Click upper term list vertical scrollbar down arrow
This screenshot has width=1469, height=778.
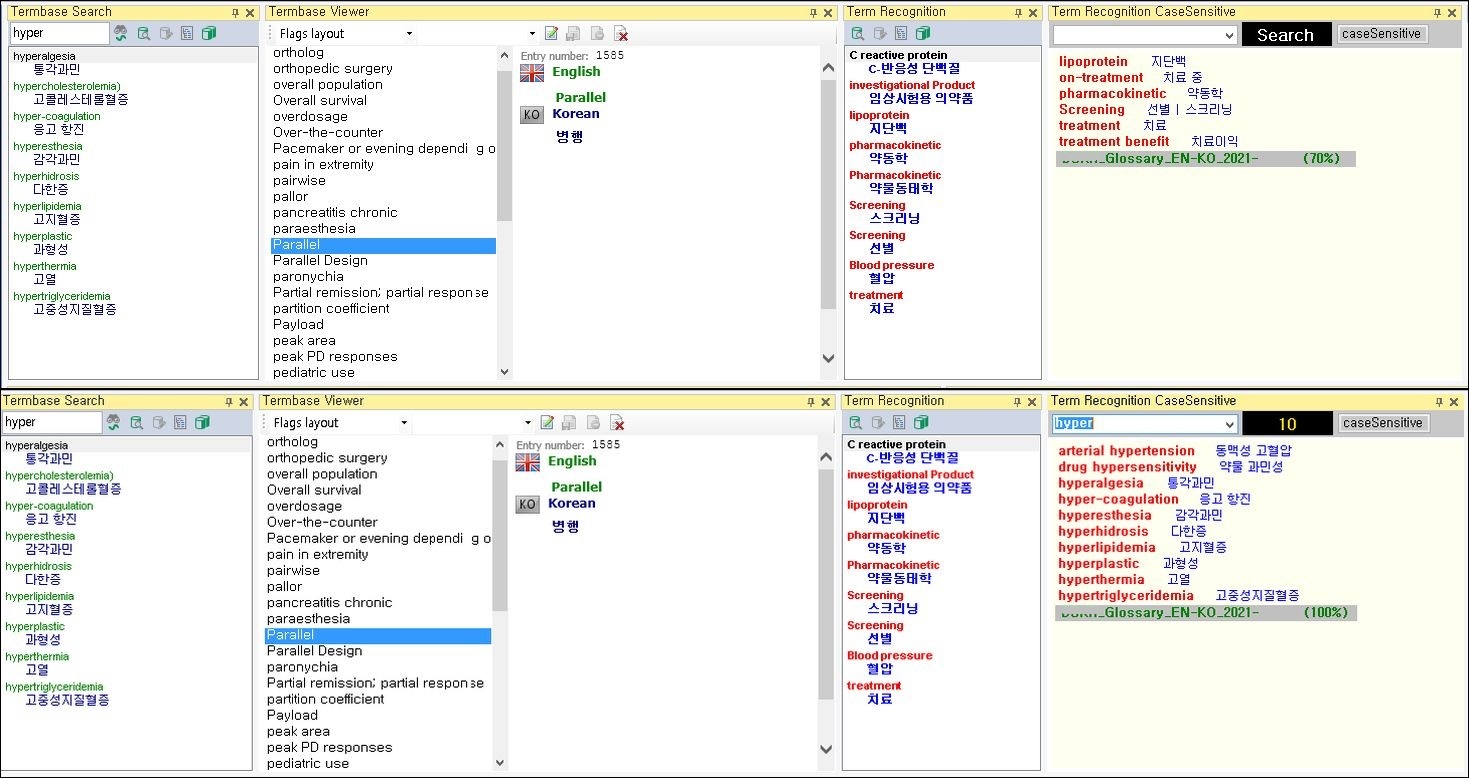[x=504, y=371]
